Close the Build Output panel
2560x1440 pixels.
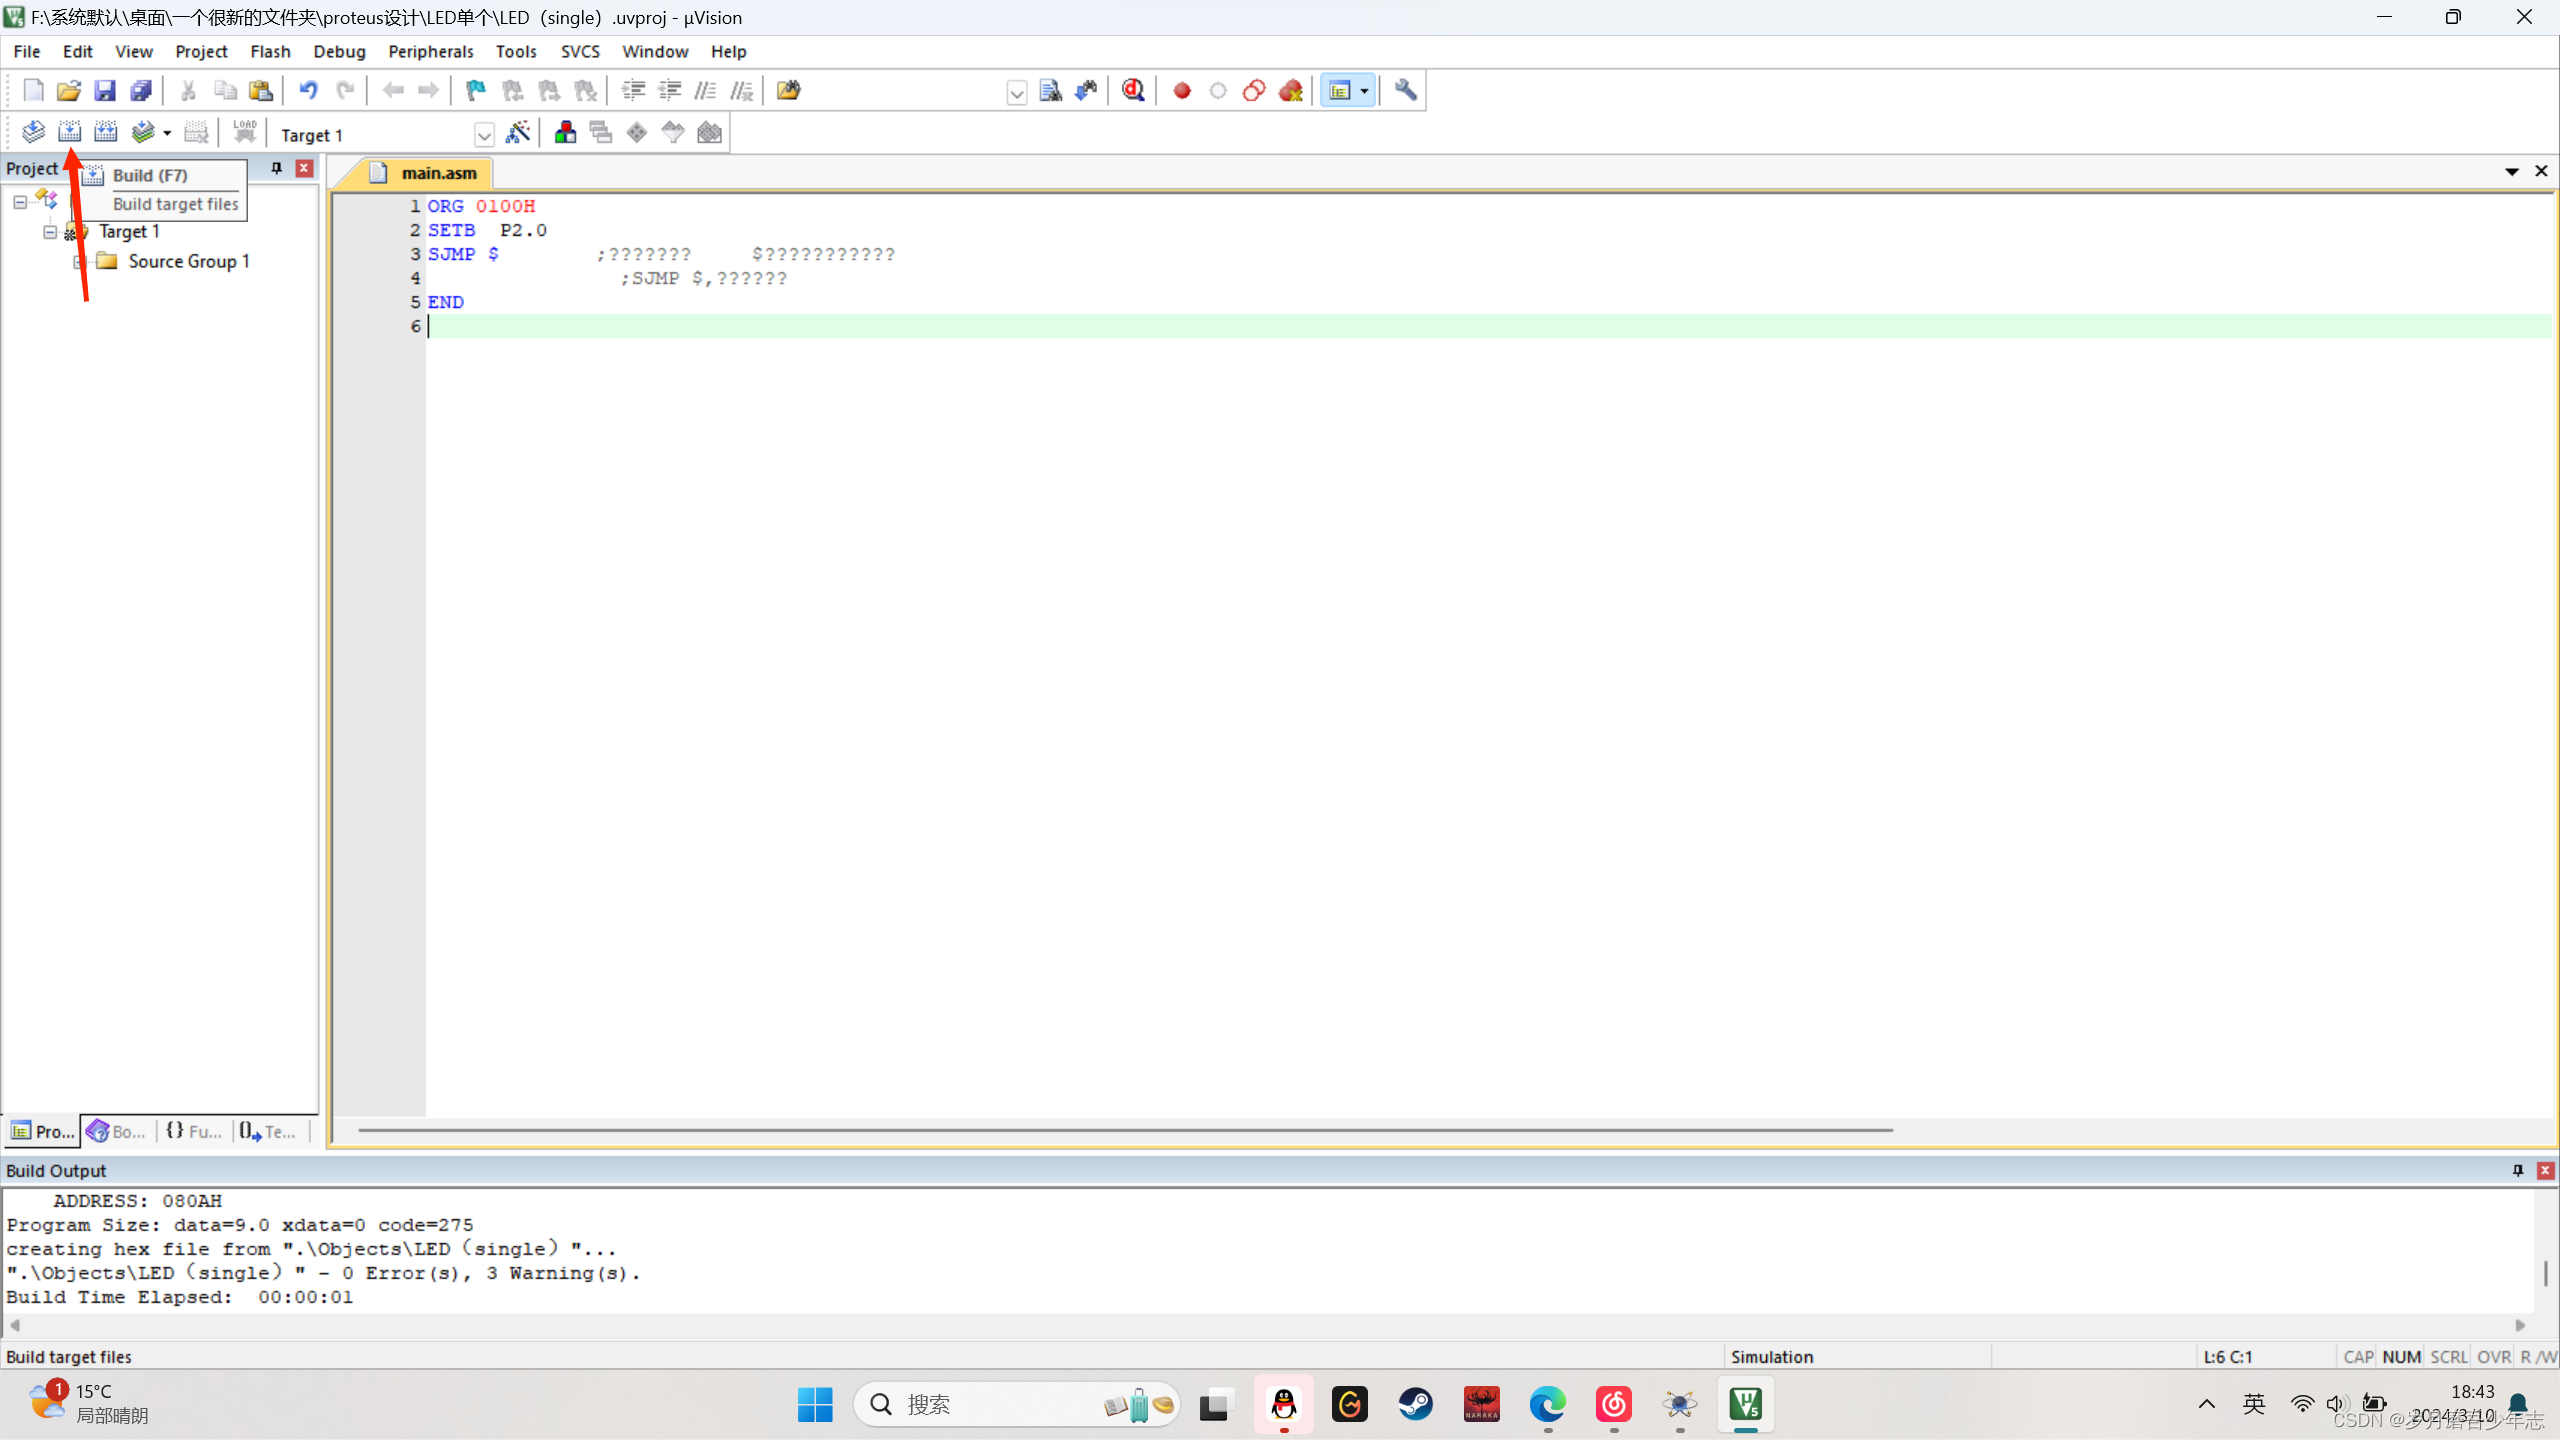[x=2545, y=1170]
